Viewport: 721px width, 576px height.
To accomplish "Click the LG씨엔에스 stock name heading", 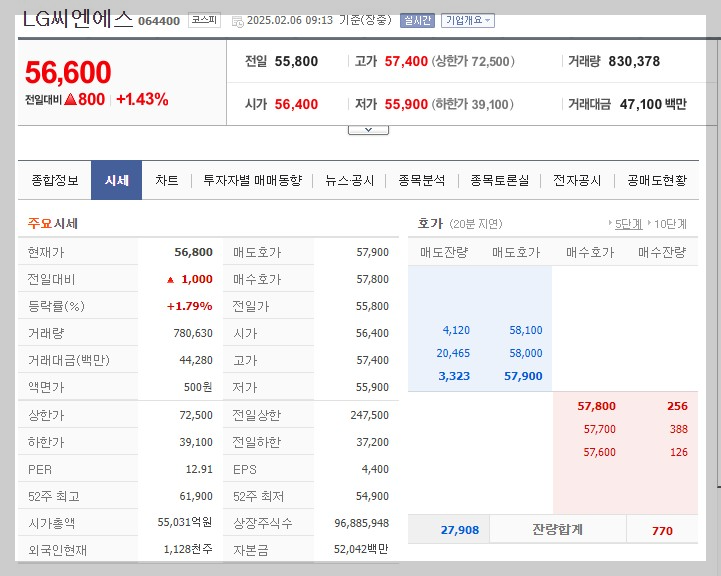I will coord(77,20).
